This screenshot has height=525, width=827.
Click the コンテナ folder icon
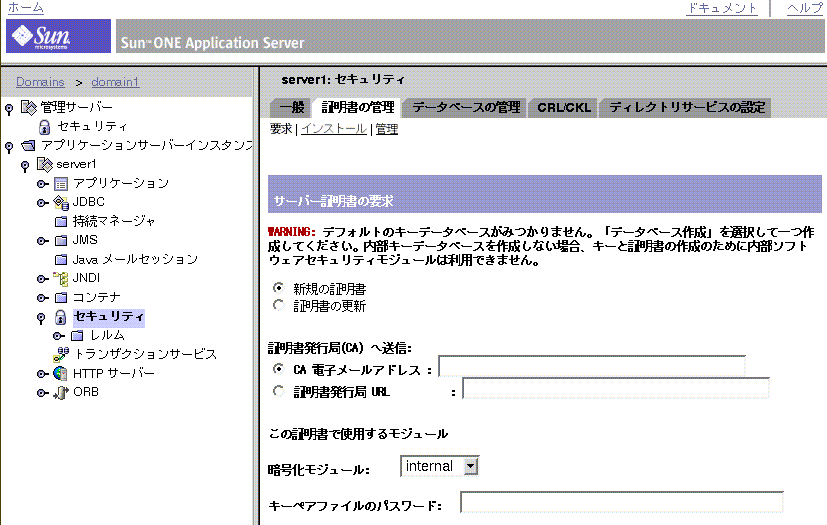coord(61,297)
